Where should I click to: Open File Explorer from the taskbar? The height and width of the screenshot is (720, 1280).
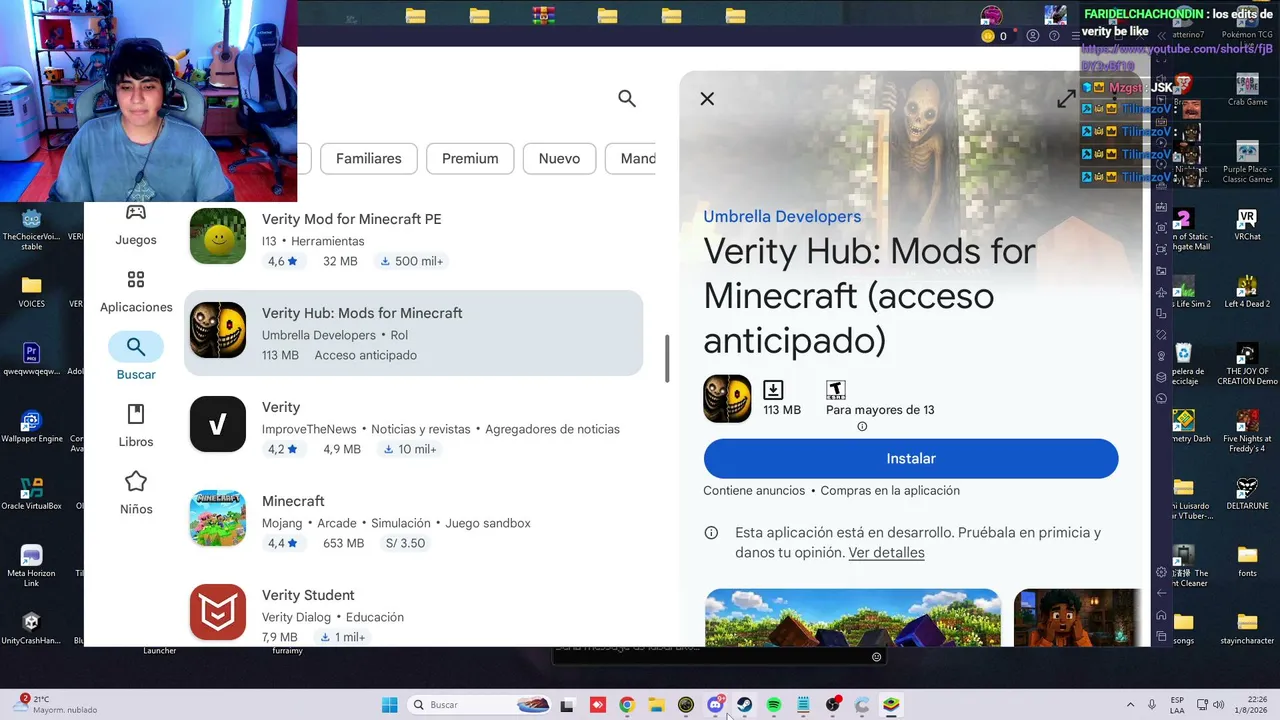656,705
